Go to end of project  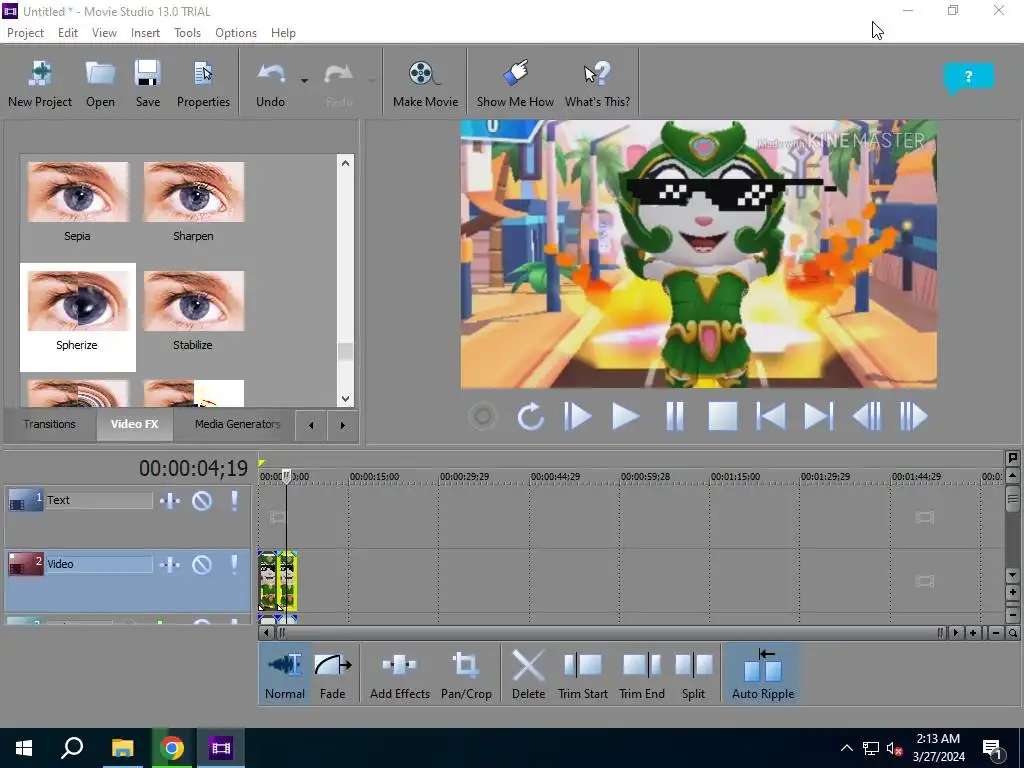[x=818, y=417]
